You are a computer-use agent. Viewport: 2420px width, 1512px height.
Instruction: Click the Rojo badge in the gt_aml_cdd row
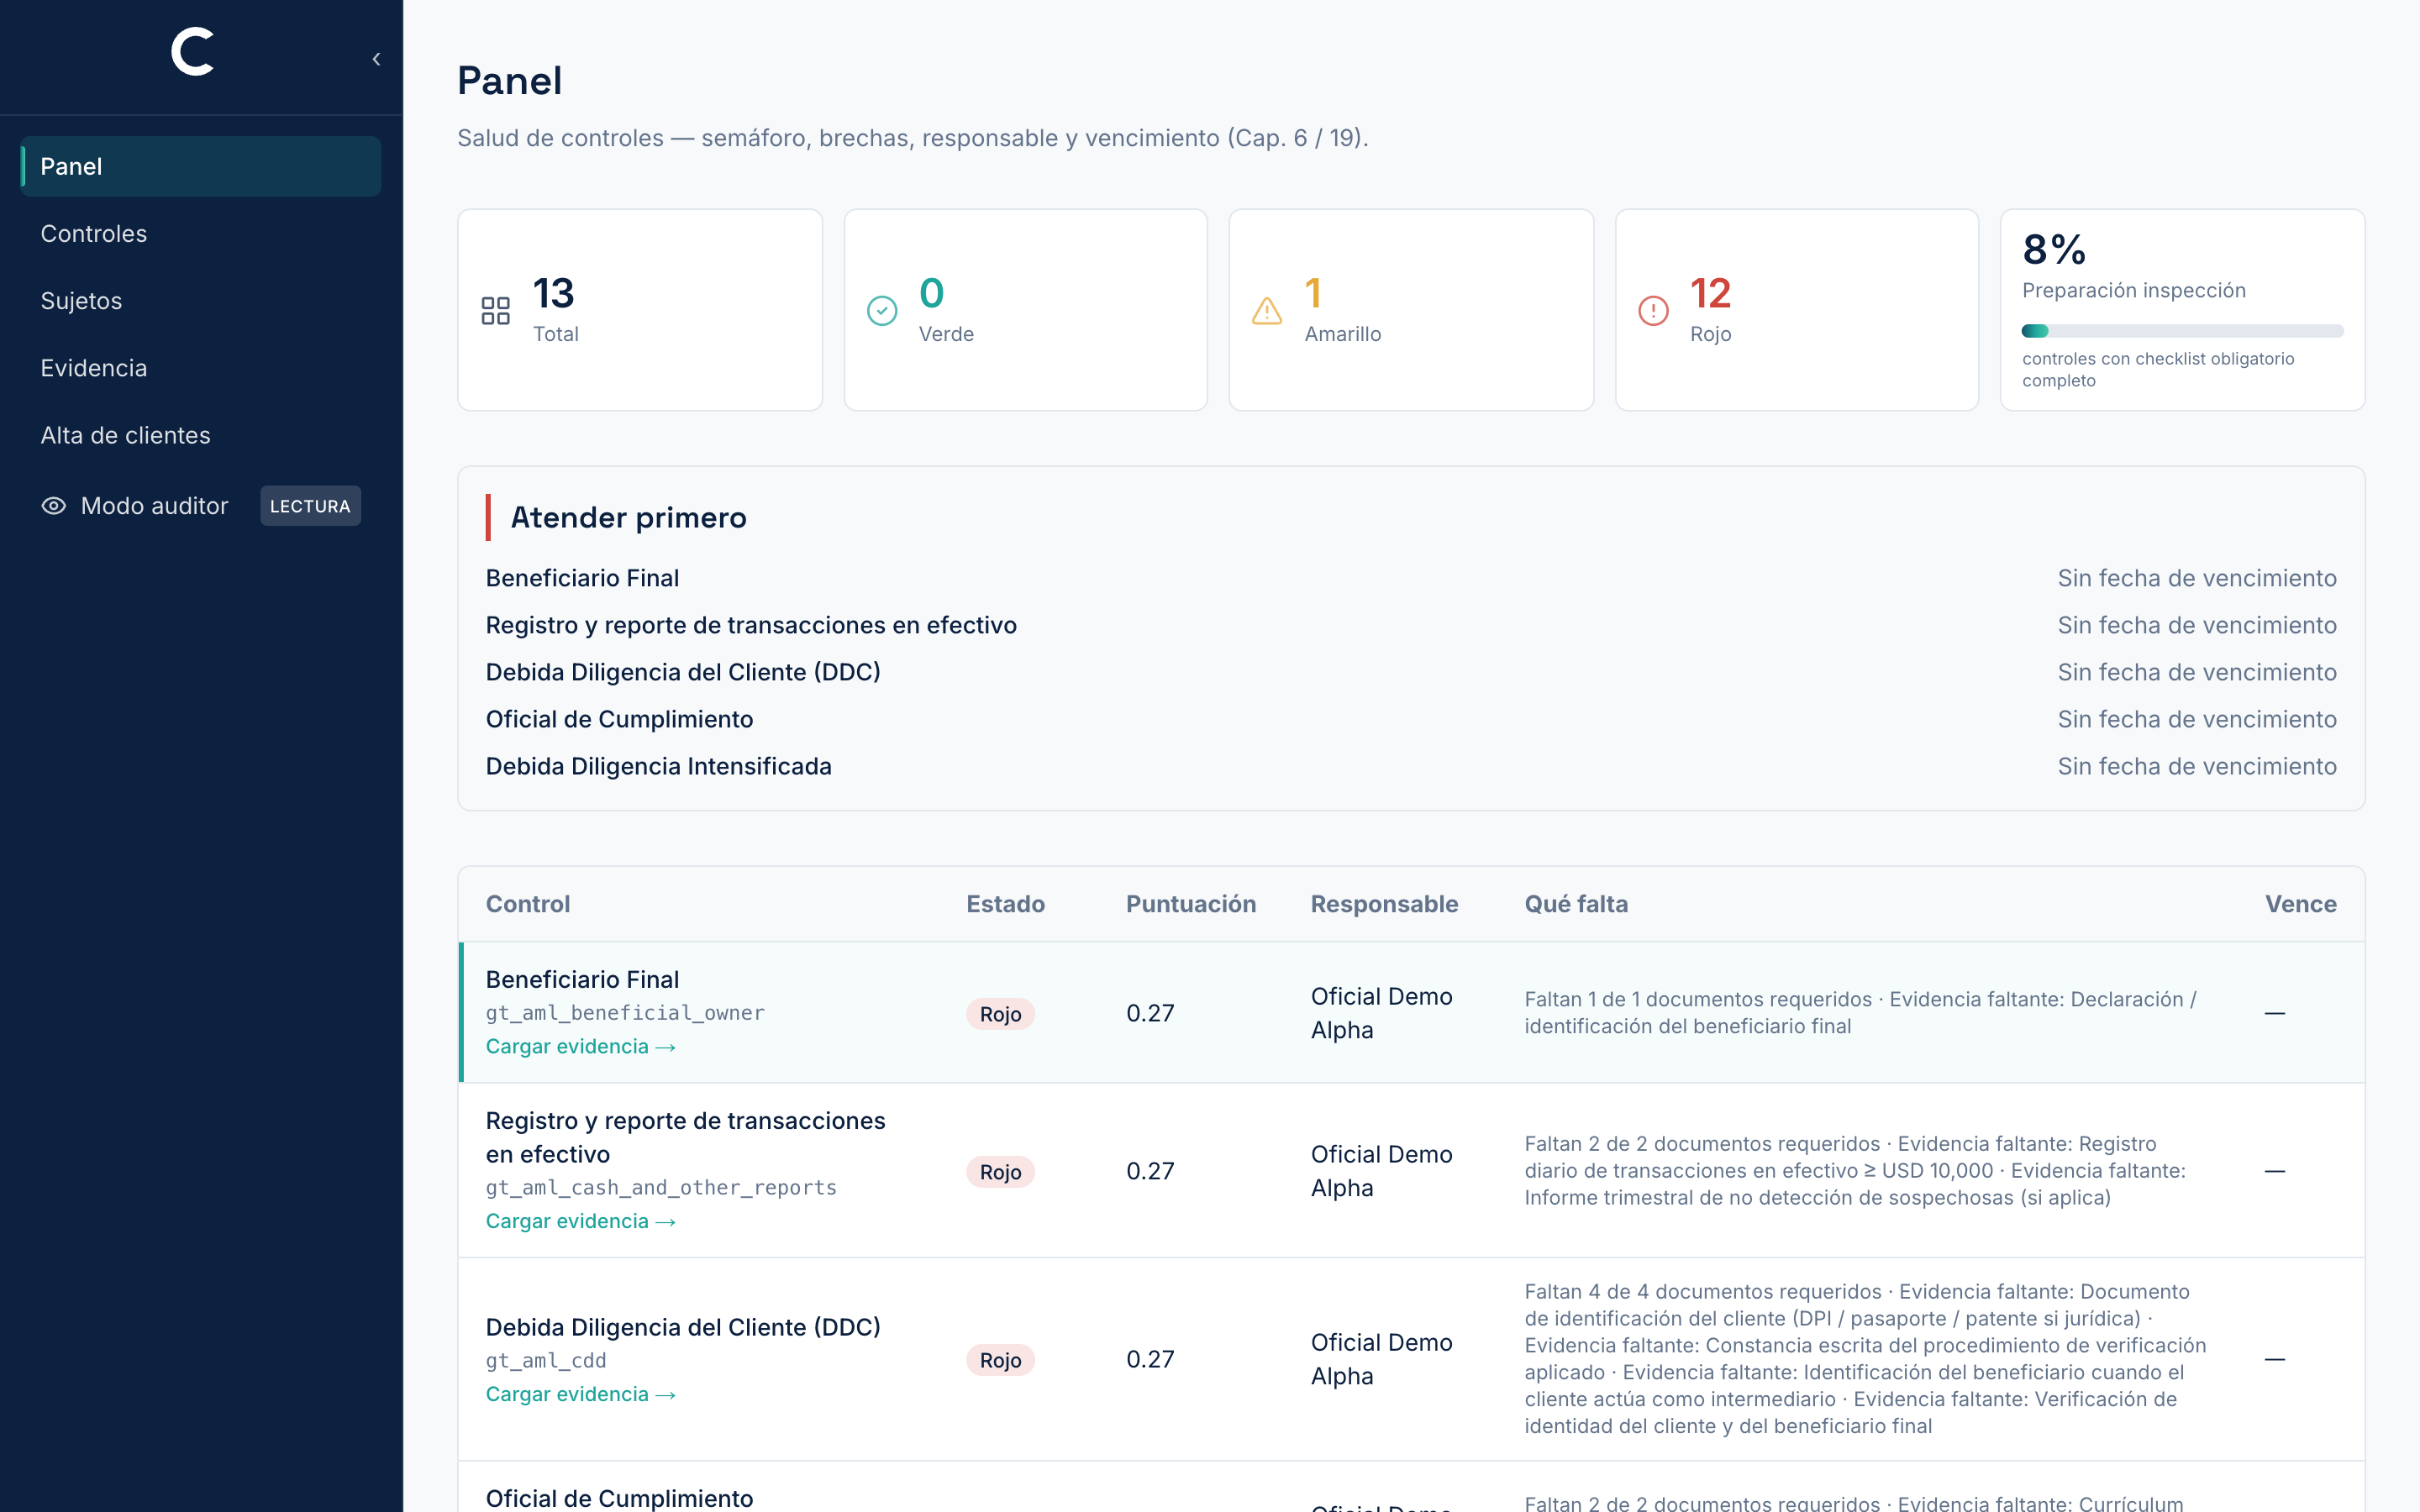[1000, 1360]
